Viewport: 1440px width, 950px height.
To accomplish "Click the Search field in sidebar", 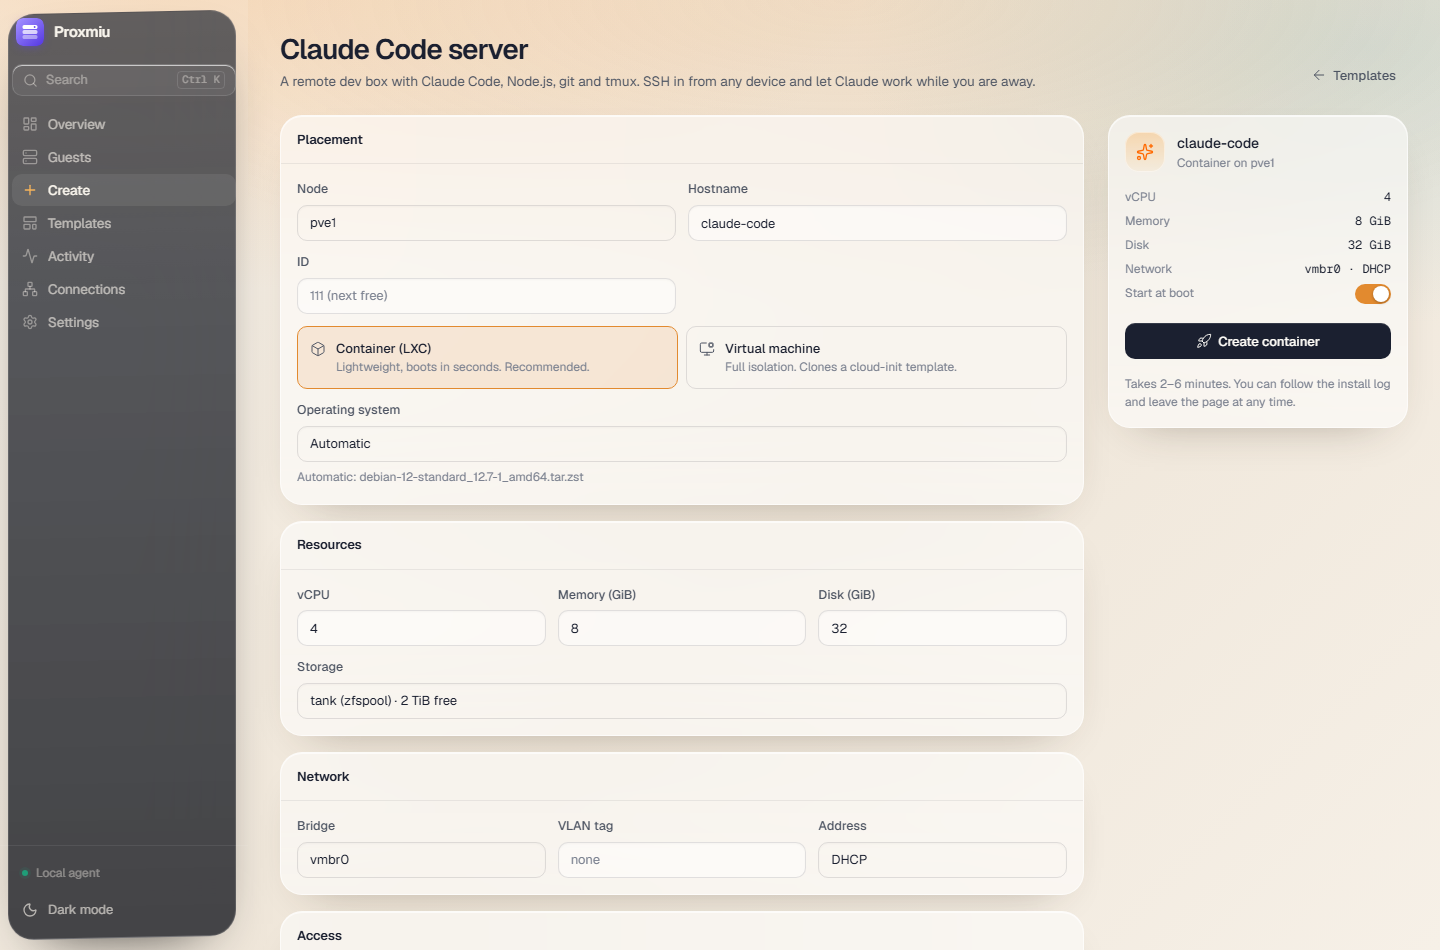I will click(x=124, y=80).
